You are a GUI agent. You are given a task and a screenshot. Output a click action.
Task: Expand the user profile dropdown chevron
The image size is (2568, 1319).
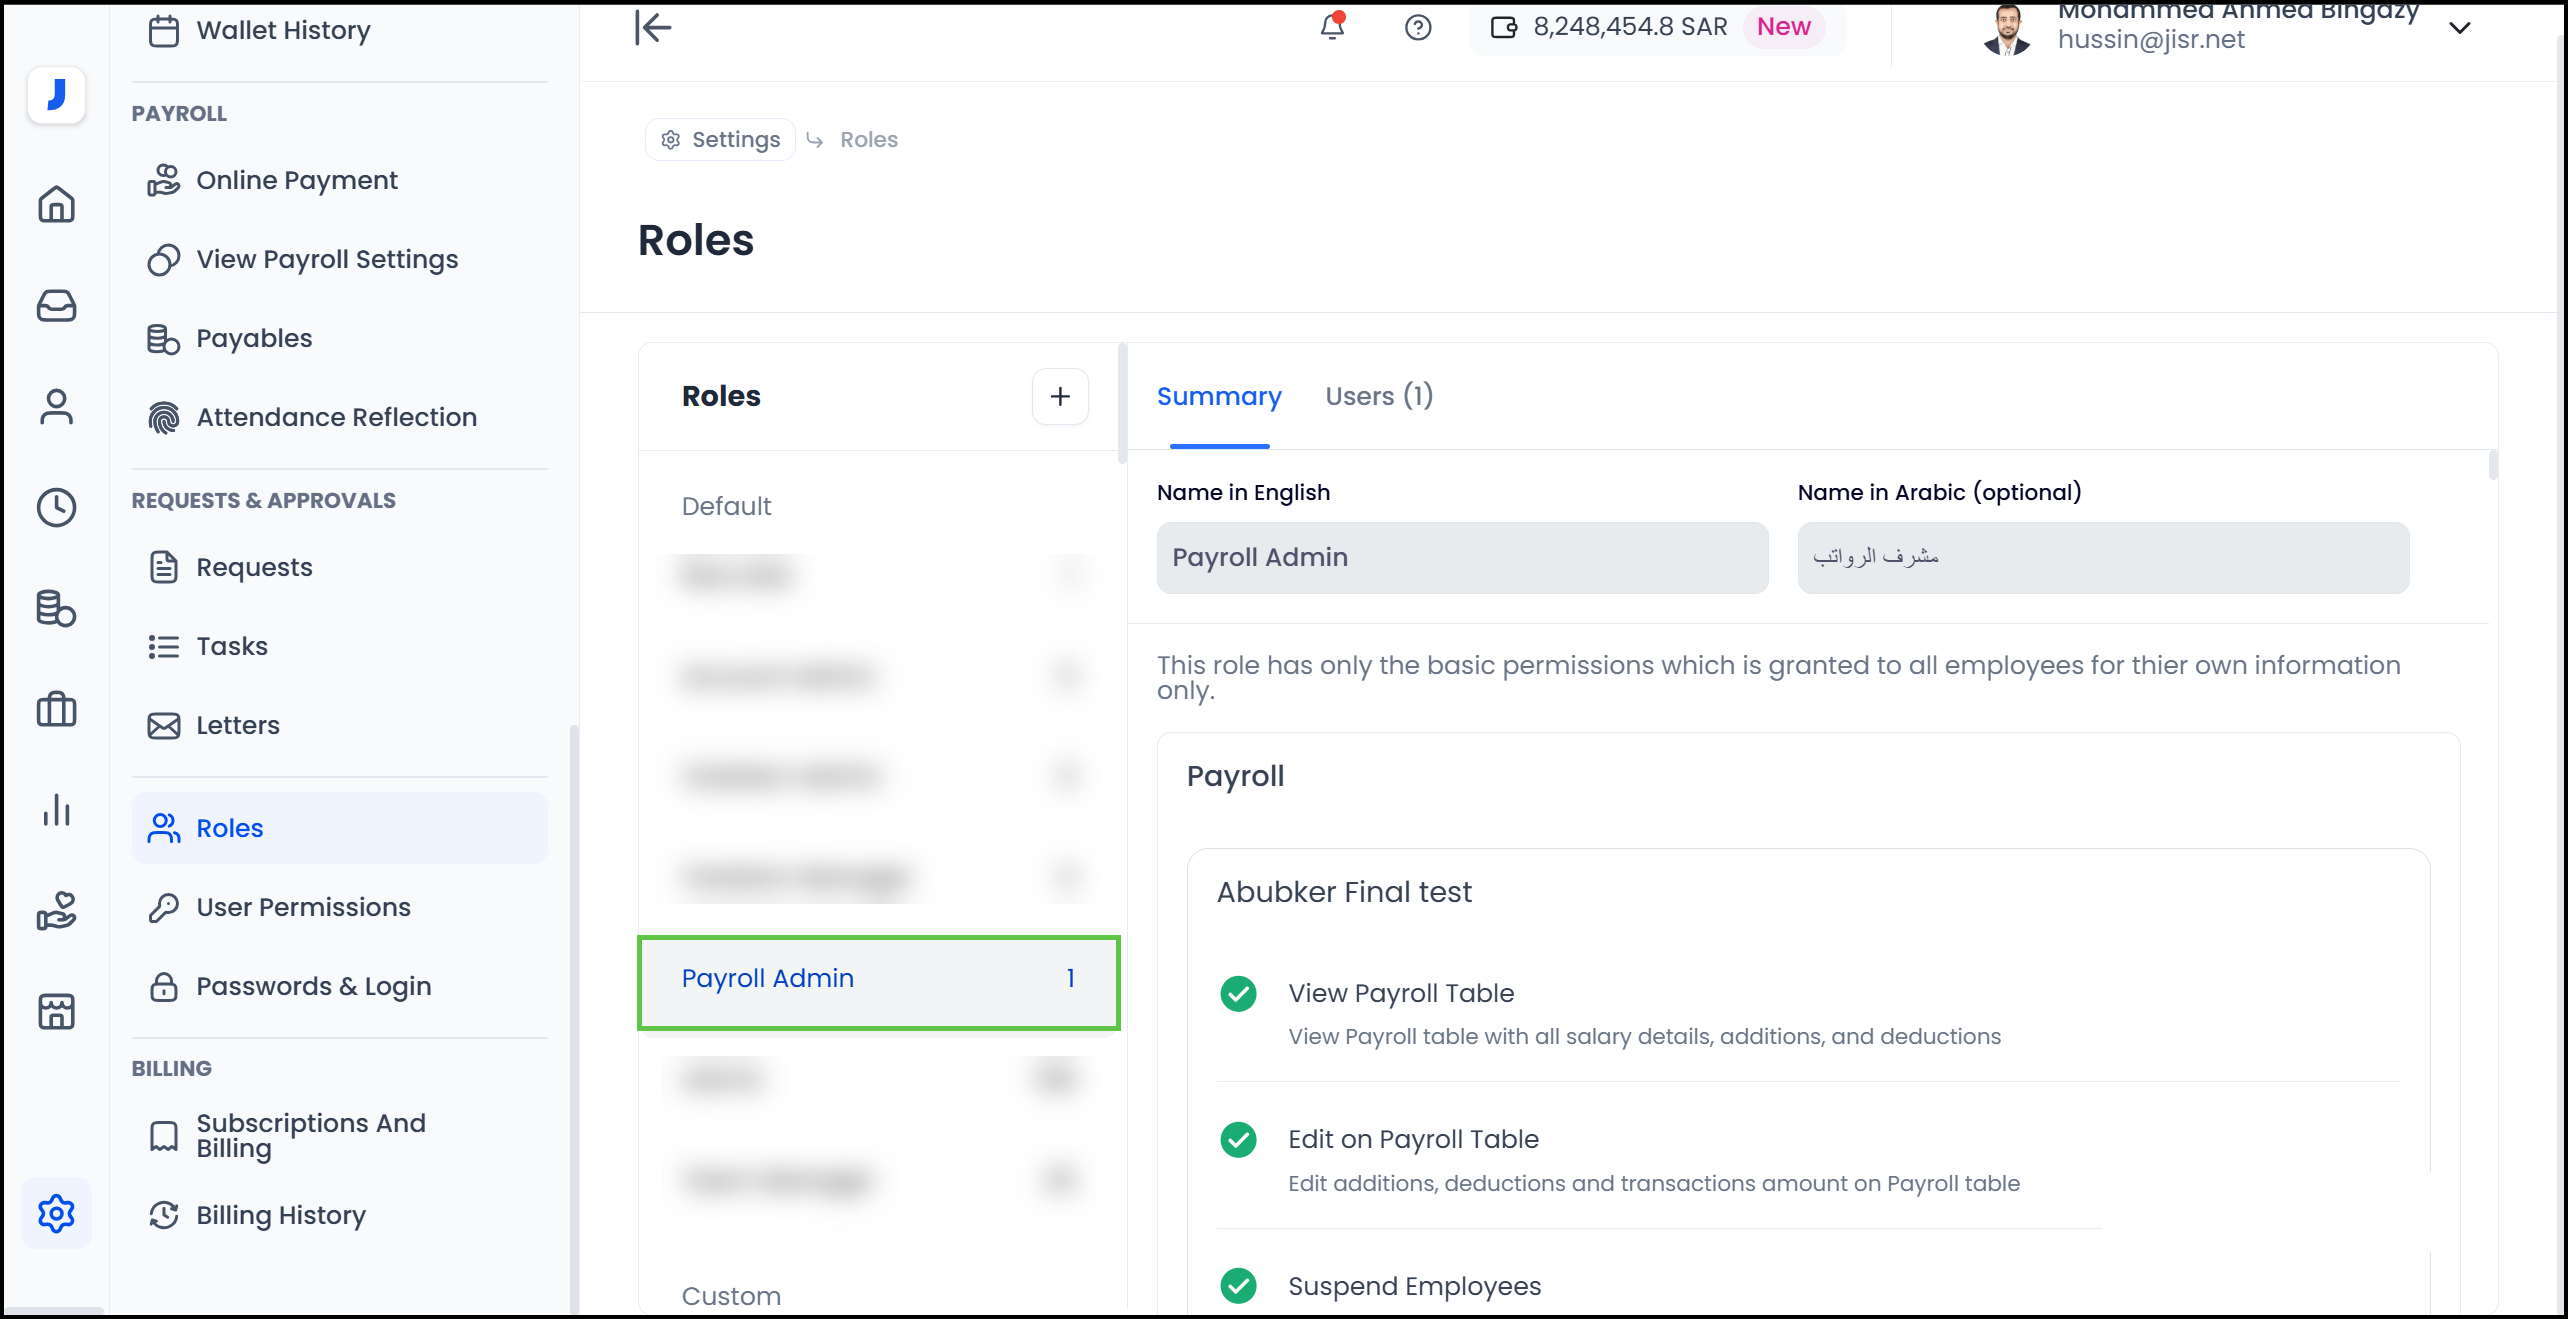(2460, 27)
